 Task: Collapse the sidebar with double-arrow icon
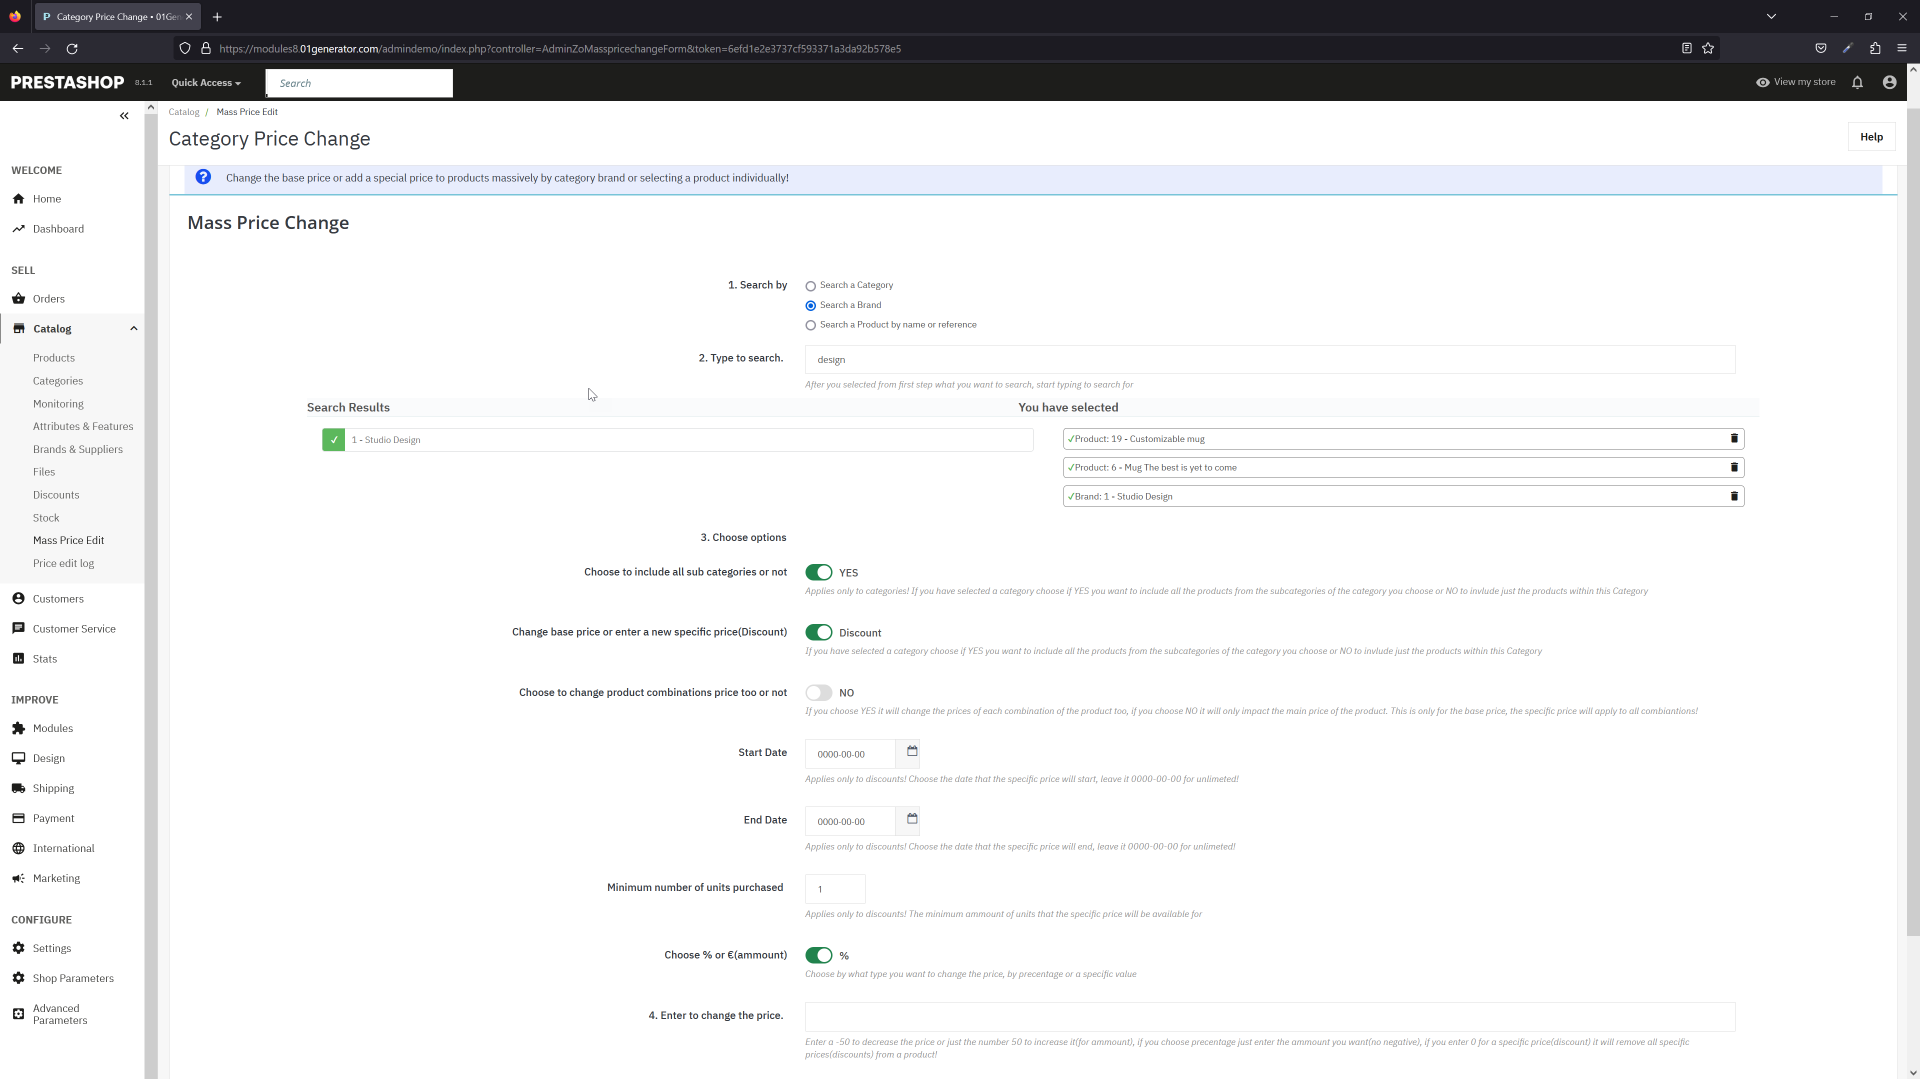pos(124,116)
